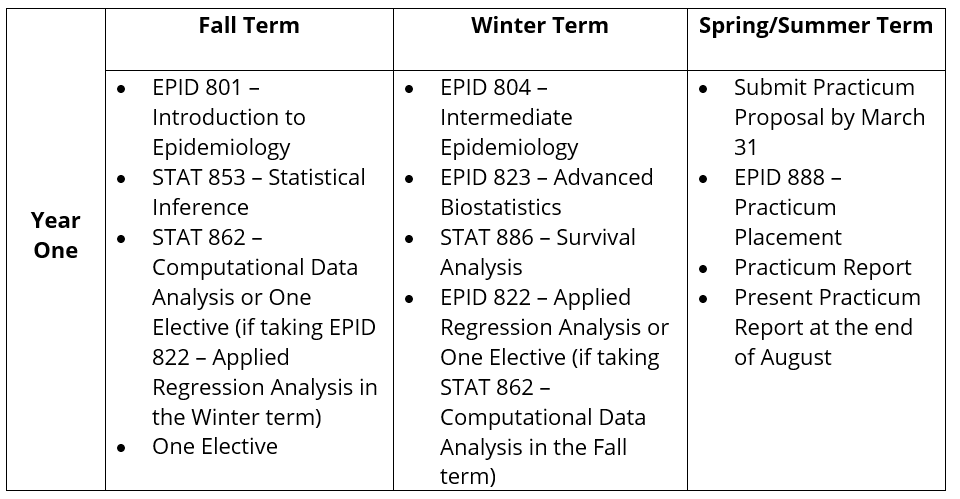Click EPID 888 Practicum Placement item
Screen dimensions: 960x499
point(787,207)
